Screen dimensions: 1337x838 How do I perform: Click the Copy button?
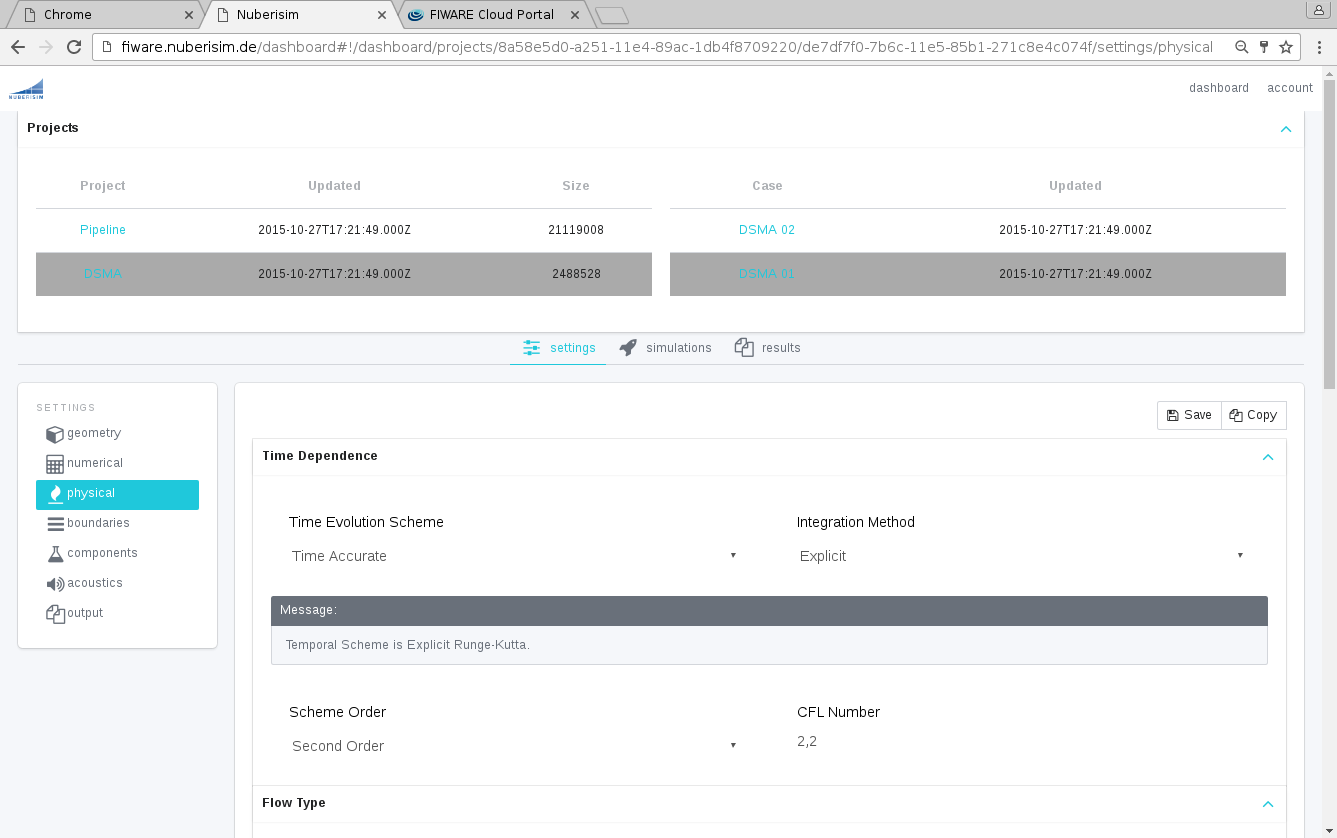pos(1253,415)
